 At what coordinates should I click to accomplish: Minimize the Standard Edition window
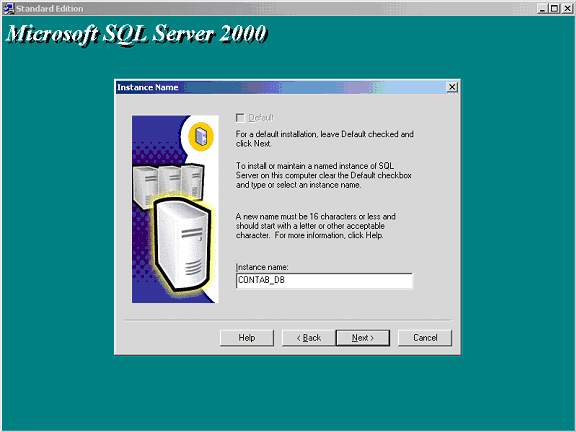[543, 8]
